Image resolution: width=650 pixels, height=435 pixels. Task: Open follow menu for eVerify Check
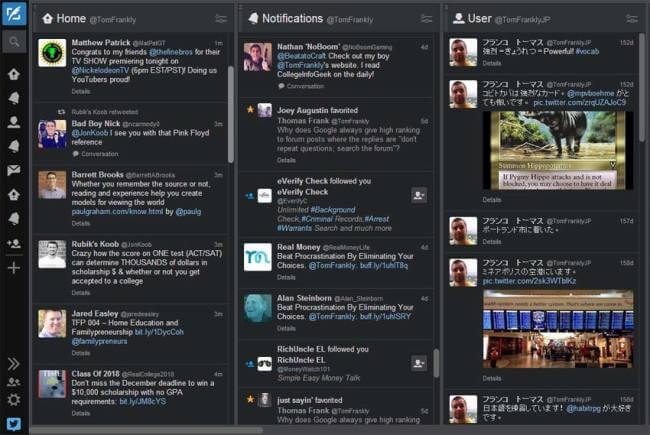click(419, 195)
